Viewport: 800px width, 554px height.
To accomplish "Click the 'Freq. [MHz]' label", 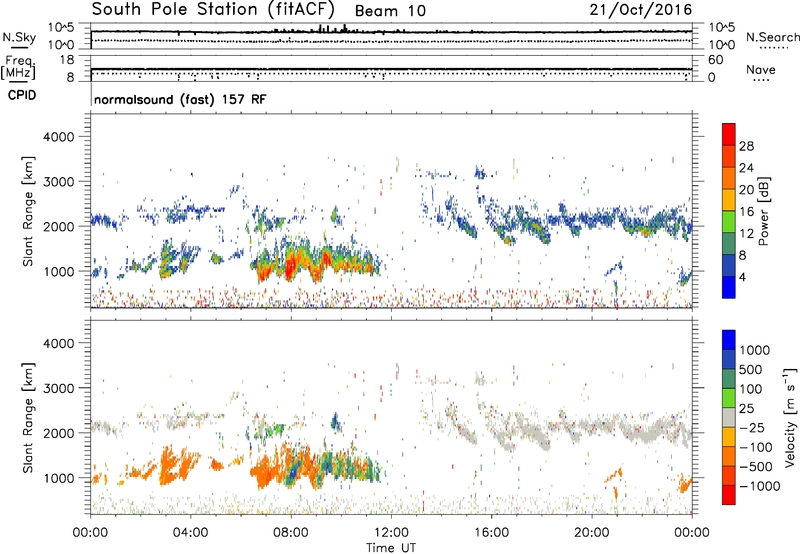I will (x=18, y=67).
